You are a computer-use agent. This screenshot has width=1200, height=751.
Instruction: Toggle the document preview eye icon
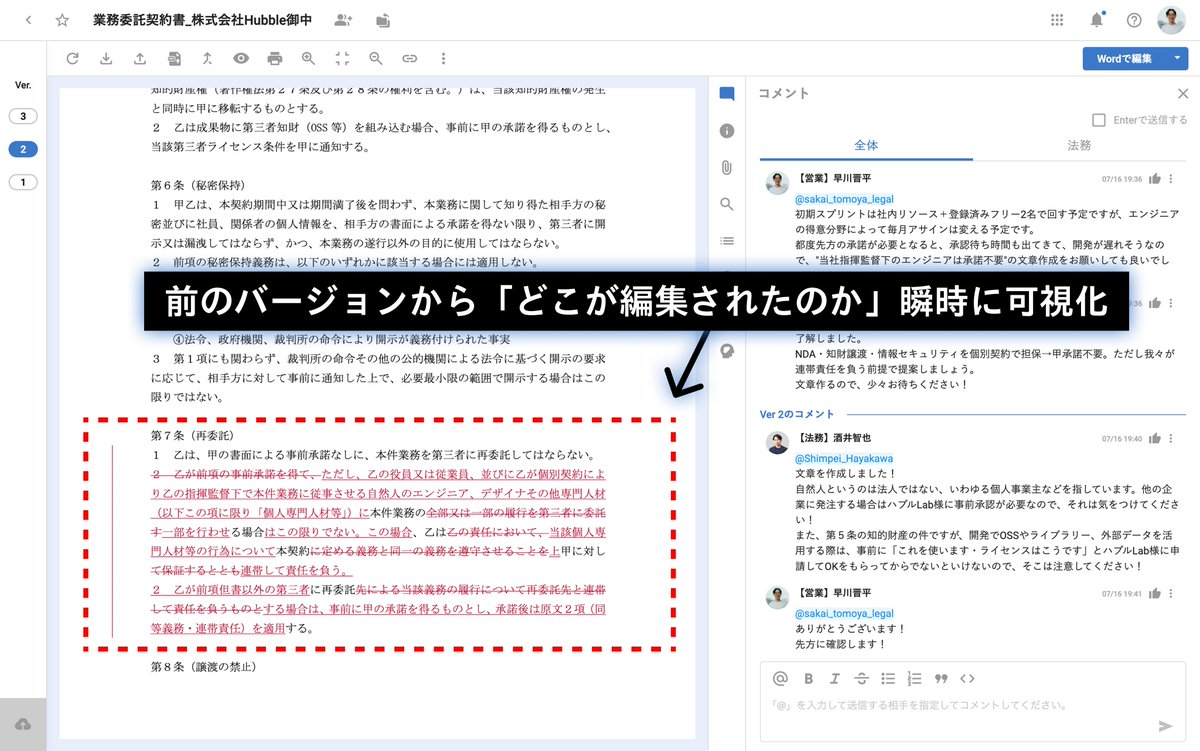pyautogui.click(x=241, y=58)
